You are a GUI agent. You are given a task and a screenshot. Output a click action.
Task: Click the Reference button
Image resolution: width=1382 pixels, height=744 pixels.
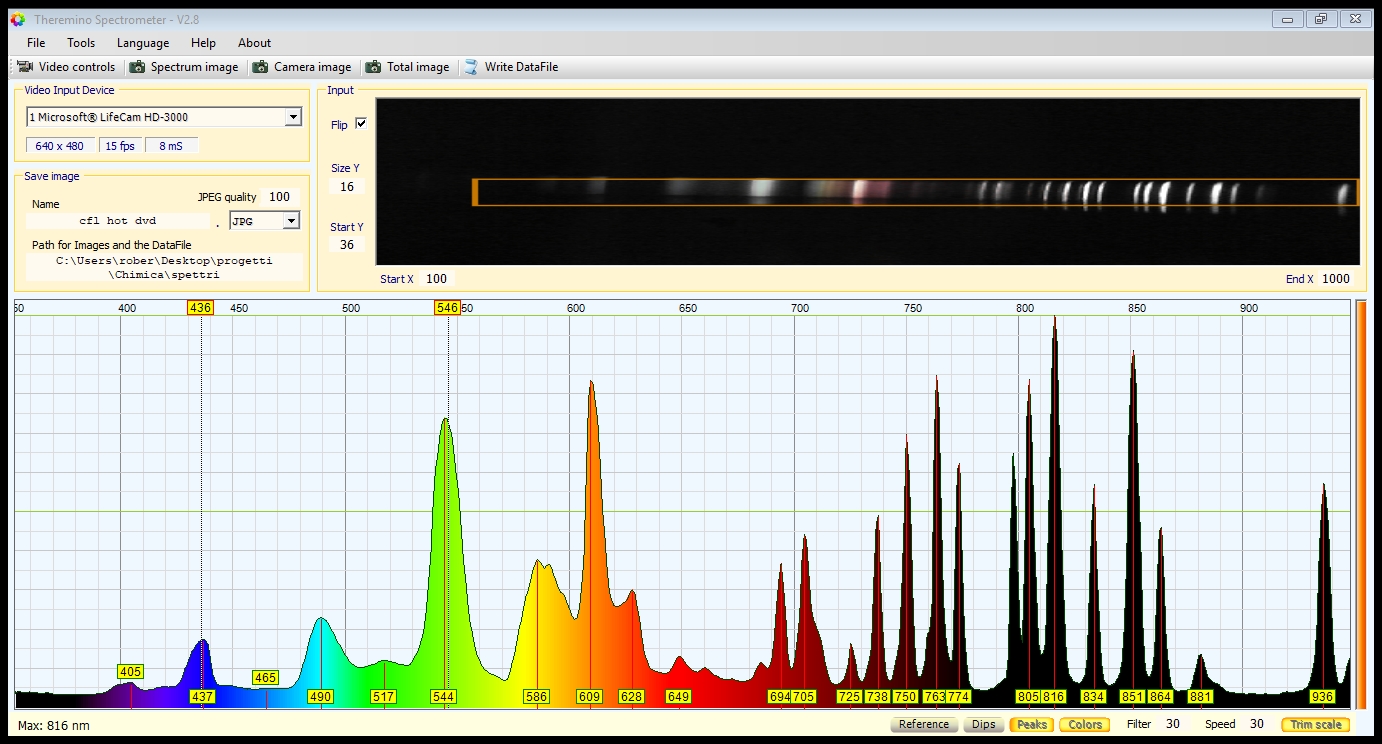point(923,724)
